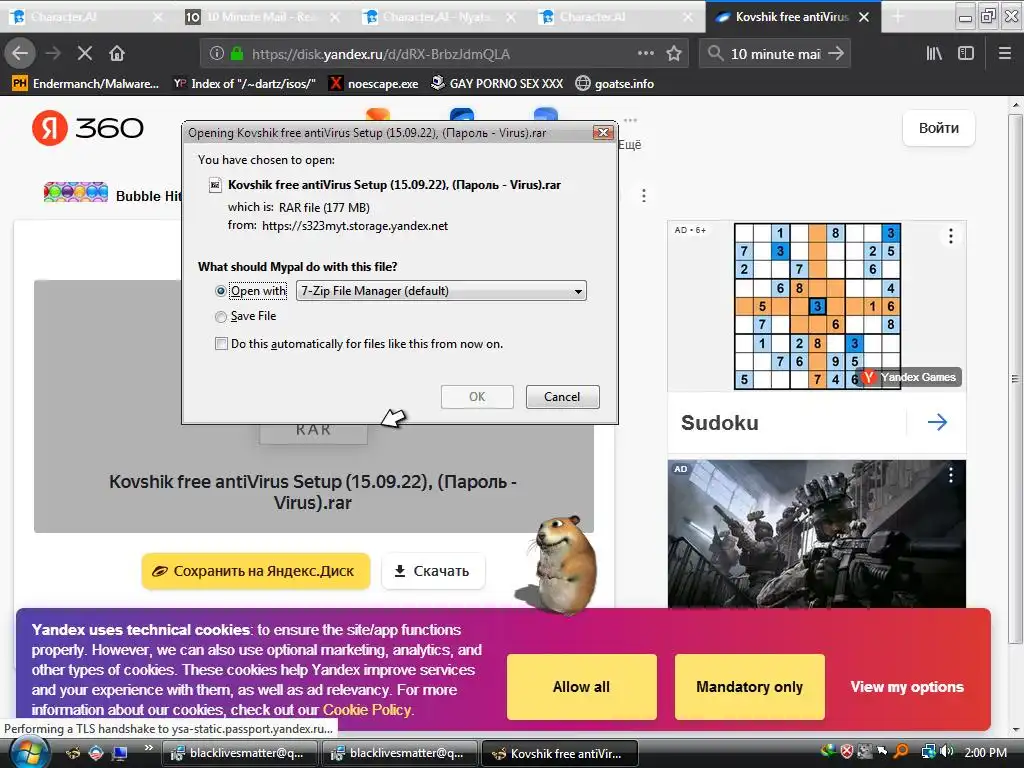Open Kovshik free antiVir... taskbar window
Screen dimensions: 1024x768
pos(559,753)
